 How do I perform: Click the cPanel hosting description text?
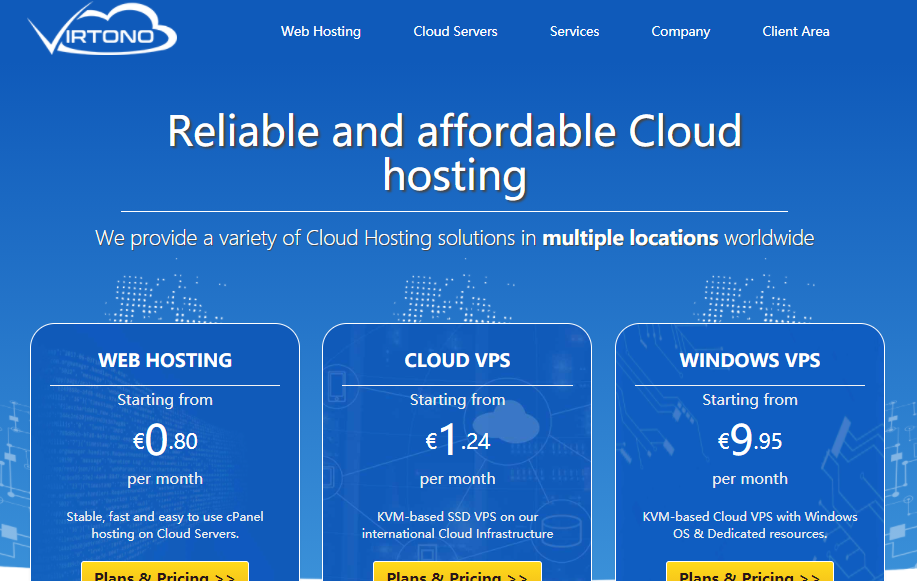(x=165, y=525)
